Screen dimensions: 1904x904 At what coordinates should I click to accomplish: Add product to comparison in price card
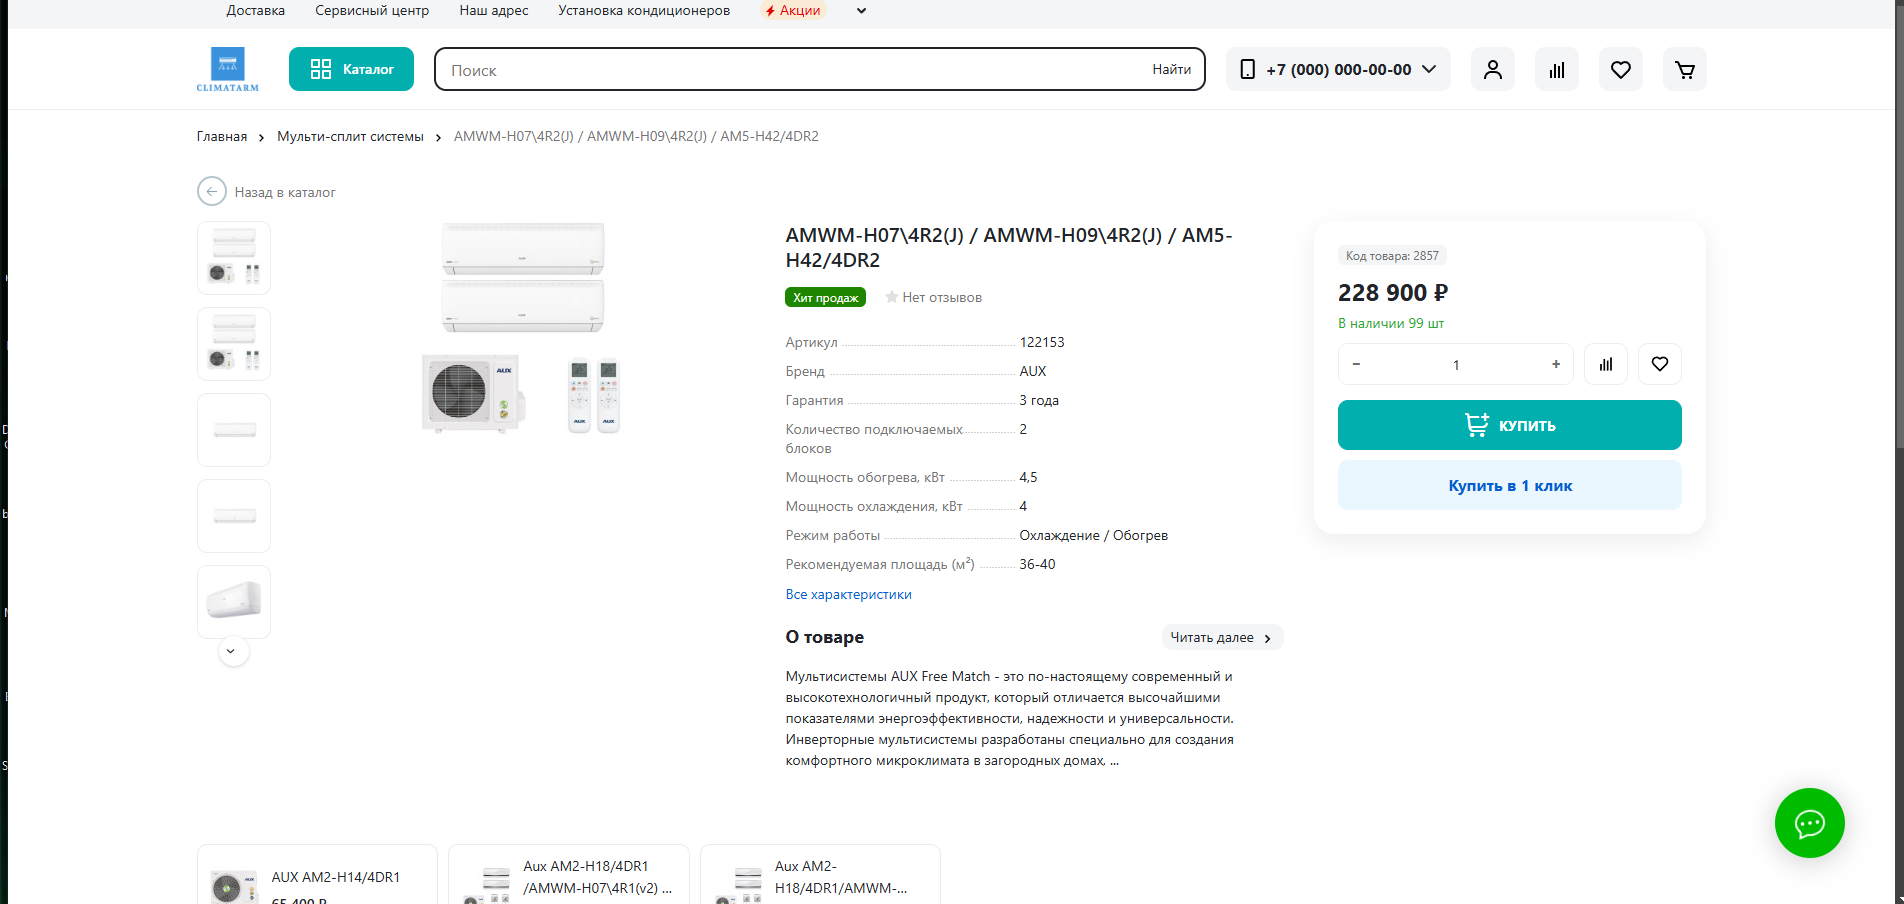point(1605,364)
